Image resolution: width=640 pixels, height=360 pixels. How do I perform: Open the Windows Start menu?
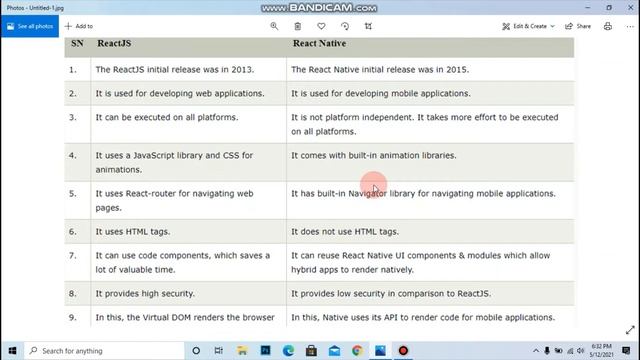point(12,351)
